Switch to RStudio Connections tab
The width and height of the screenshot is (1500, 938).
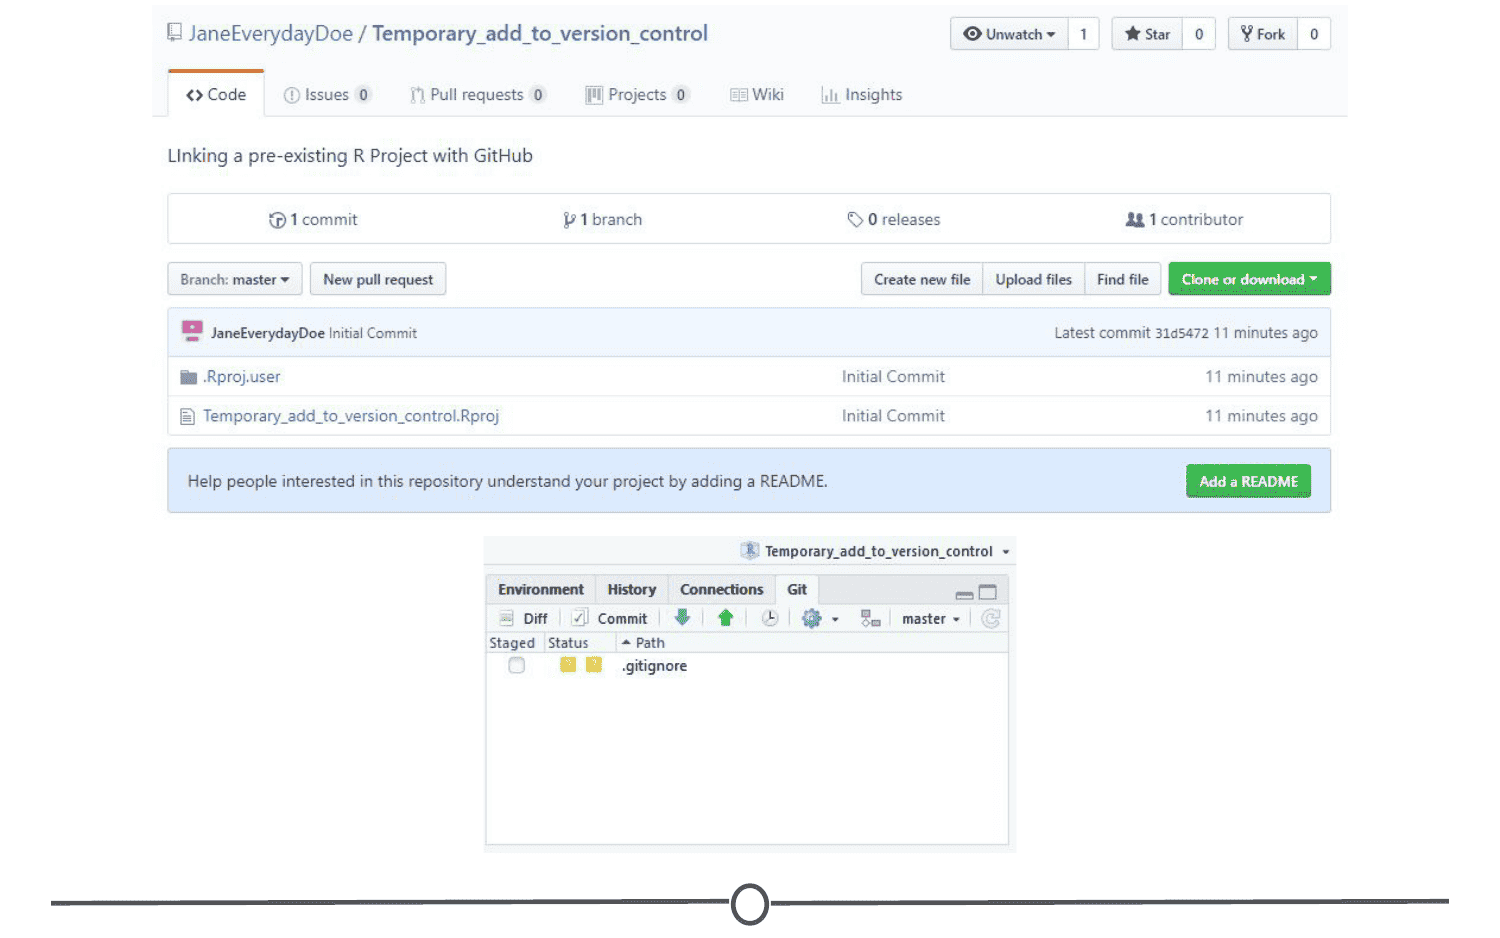pos(722,589)
